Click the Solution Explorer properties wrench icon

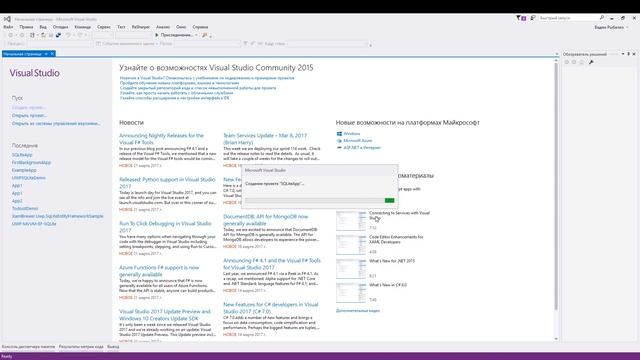pyautogui.click(x=591, y=62)
